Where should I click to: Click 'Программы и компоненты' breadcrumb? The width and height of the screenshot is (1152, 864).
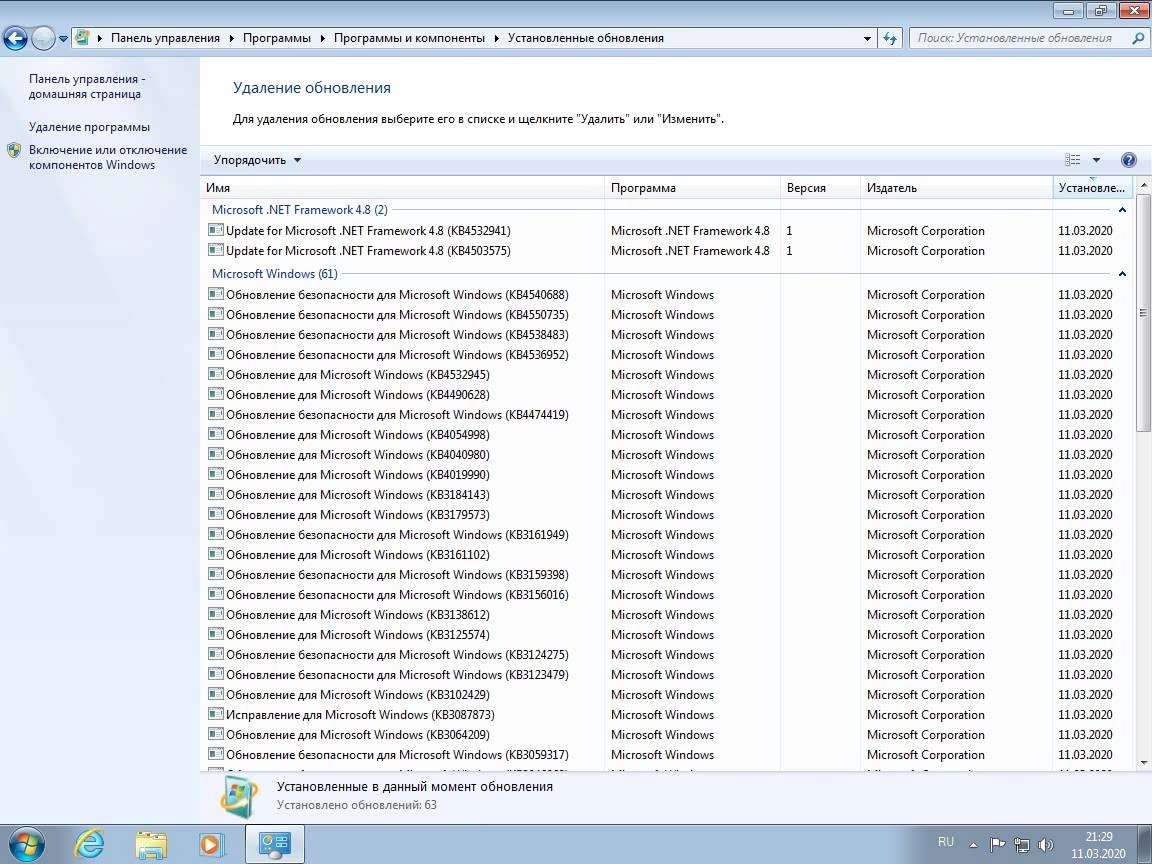click(409, 38)
